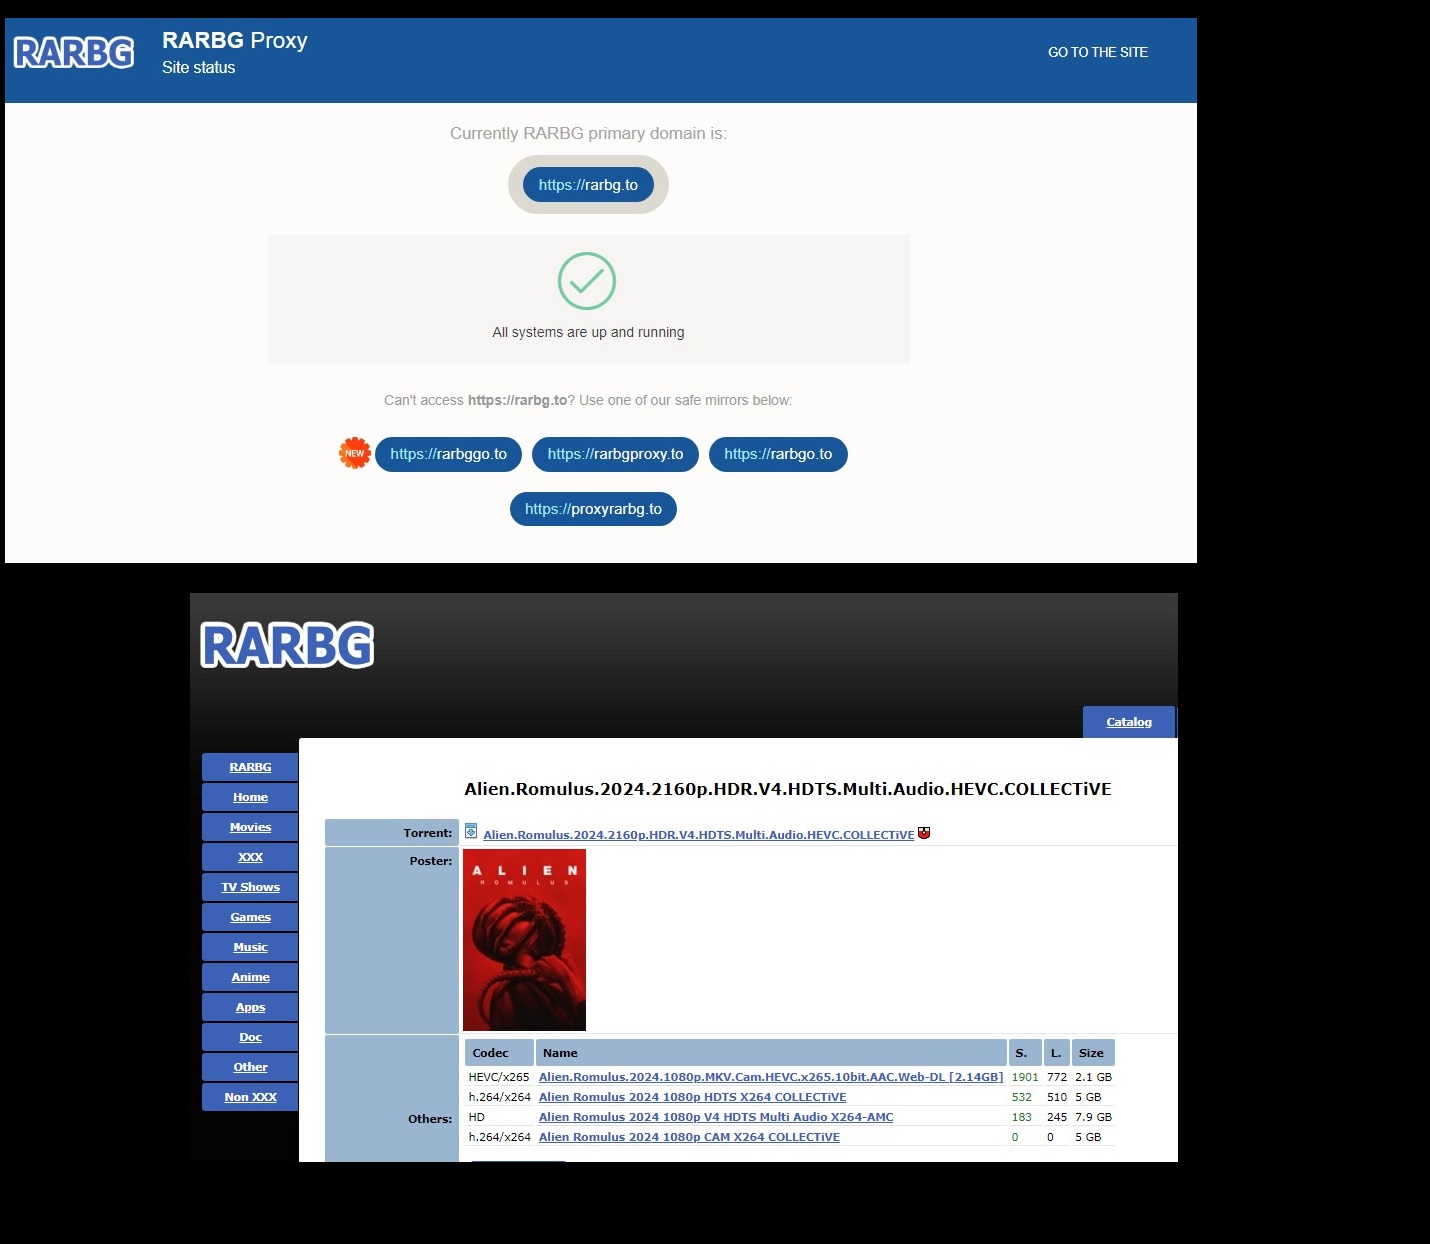The image size is (1430, 1244).
Task: Click the HD codec cell
Action: click(477, 1117)
